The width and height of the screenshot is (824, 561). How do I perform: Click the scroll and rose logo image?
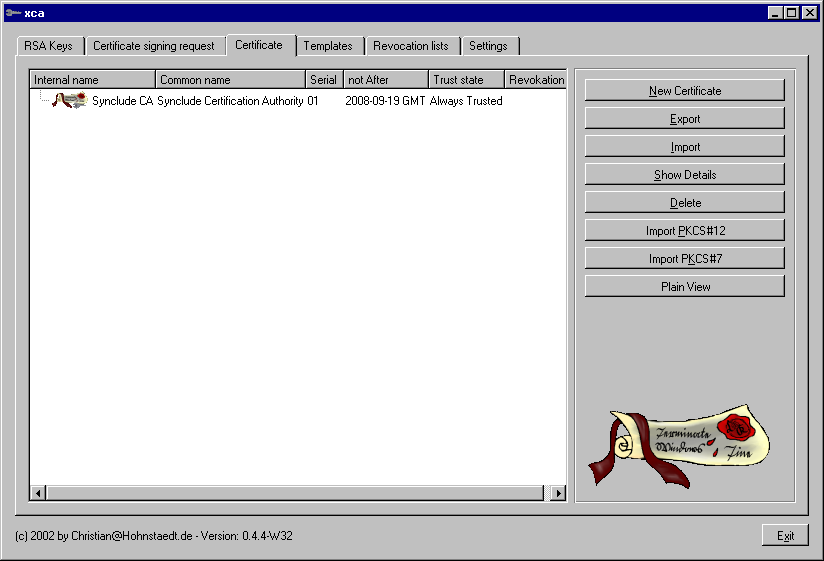(x=680, y=444)
